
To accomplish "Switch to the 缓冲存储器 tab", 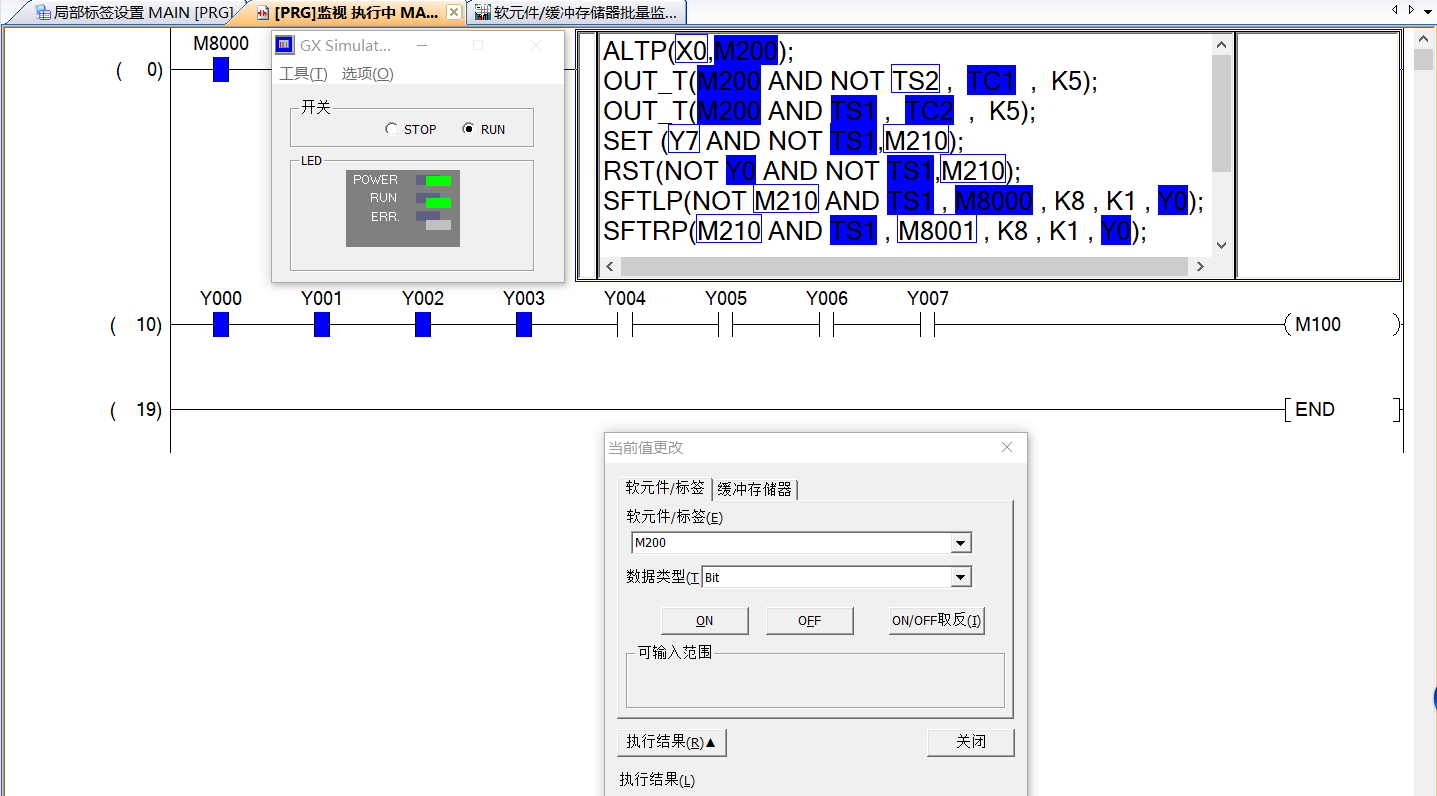I will pos(755,489).
